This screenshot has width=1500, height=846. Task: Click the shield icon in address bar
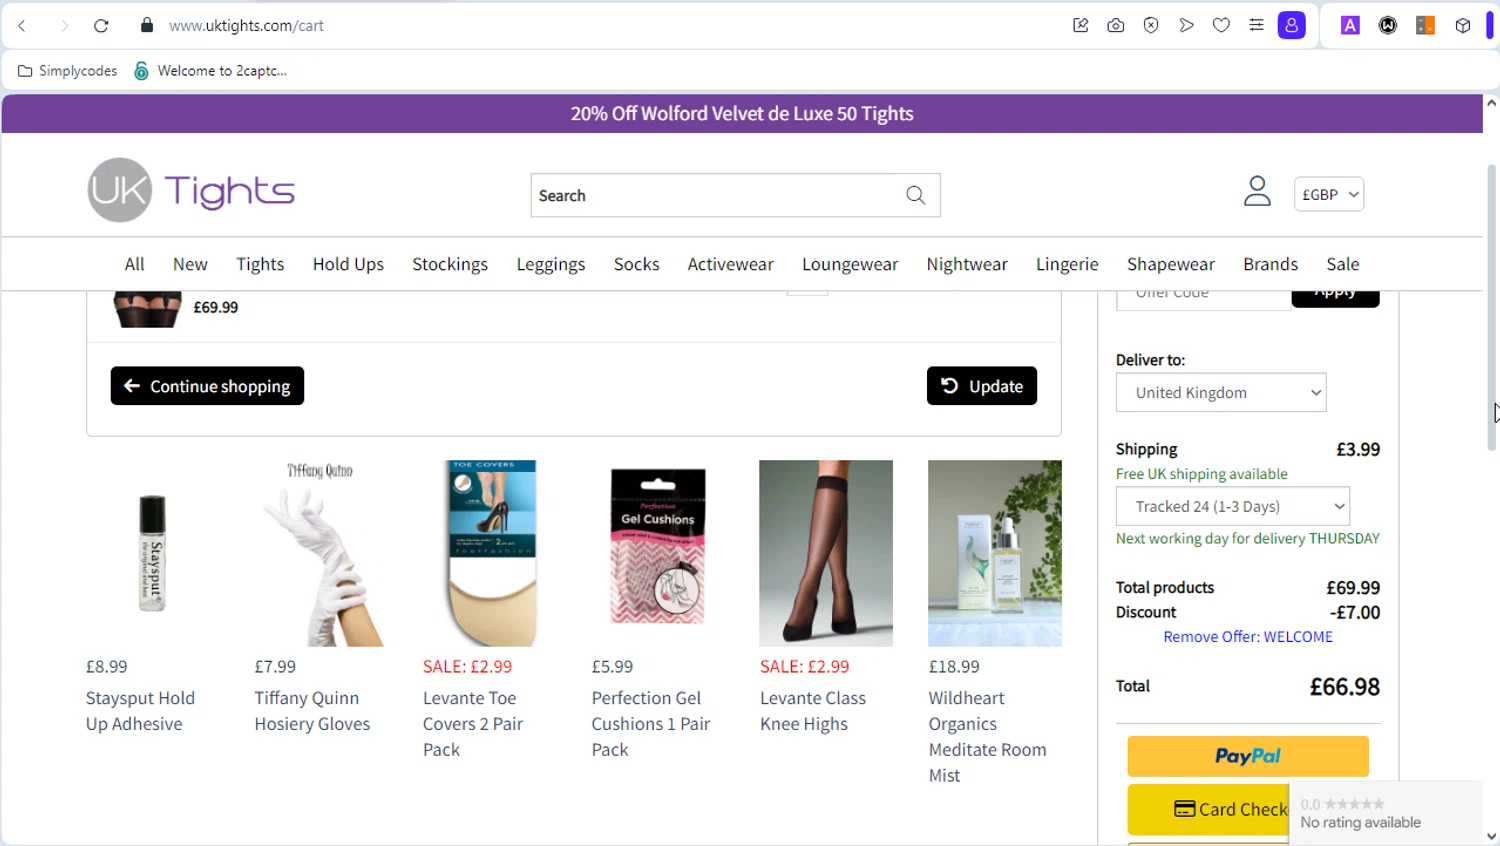pos(1151,26)
